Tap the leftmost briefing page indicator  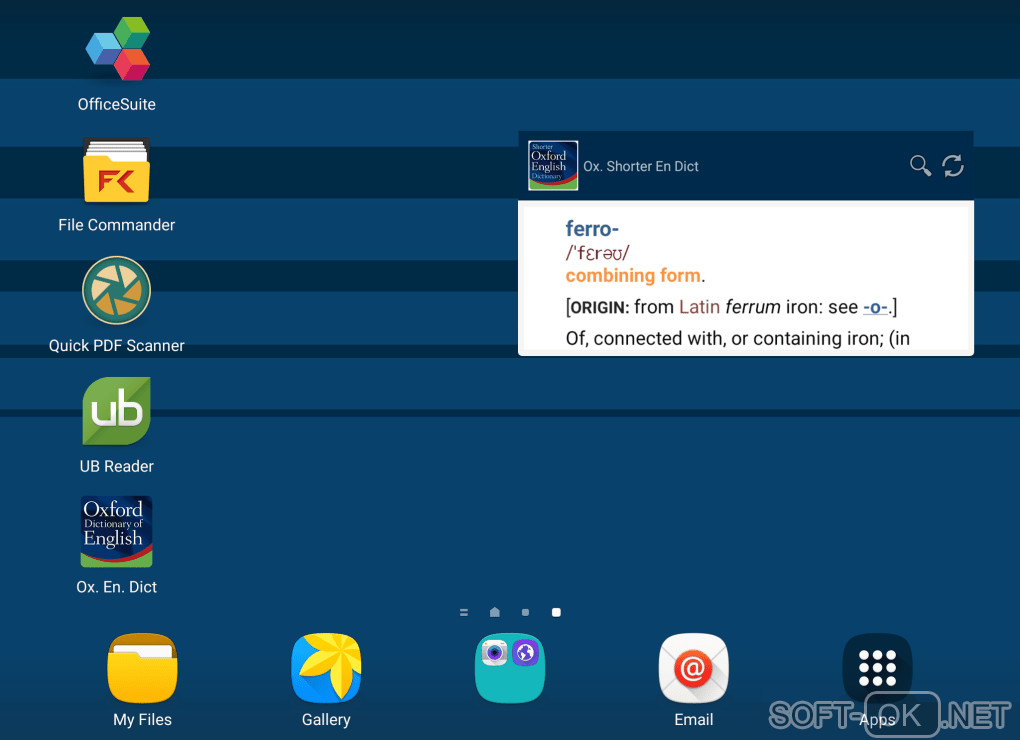point(464,613)
